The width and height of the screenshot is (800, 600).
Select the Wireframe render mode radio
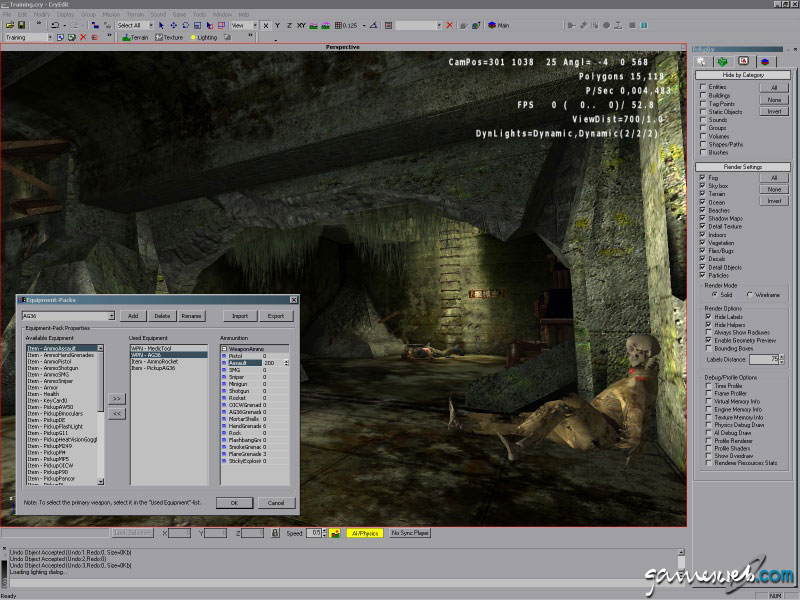[749, 294]
